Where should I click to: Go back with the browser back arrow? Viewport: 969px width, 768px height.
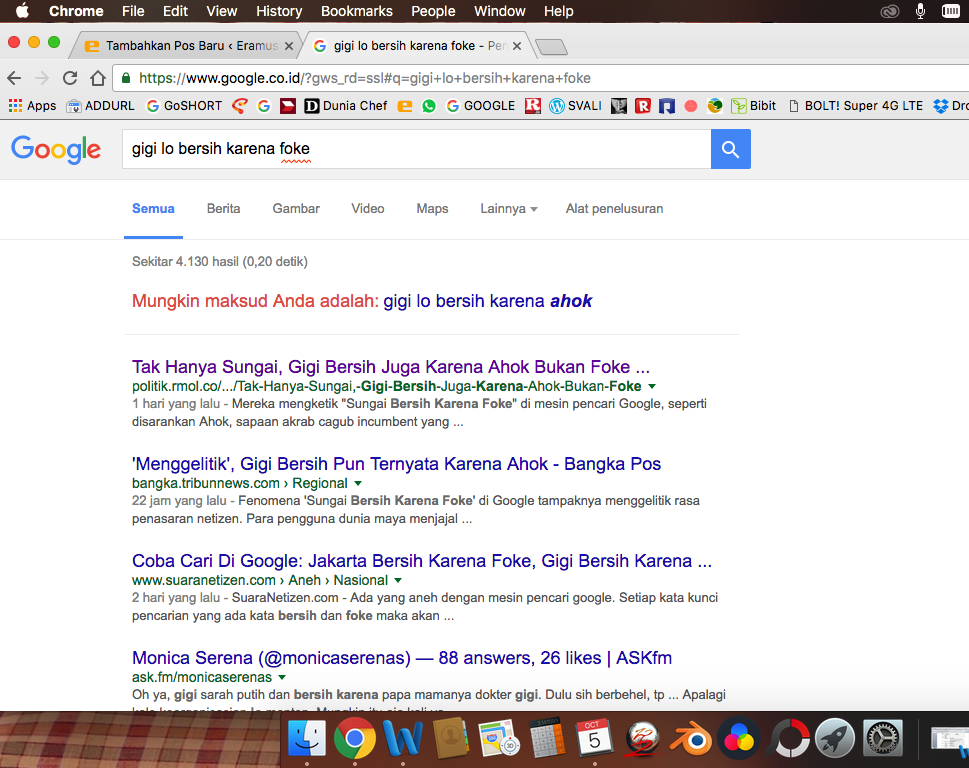(x=14, y=78)
